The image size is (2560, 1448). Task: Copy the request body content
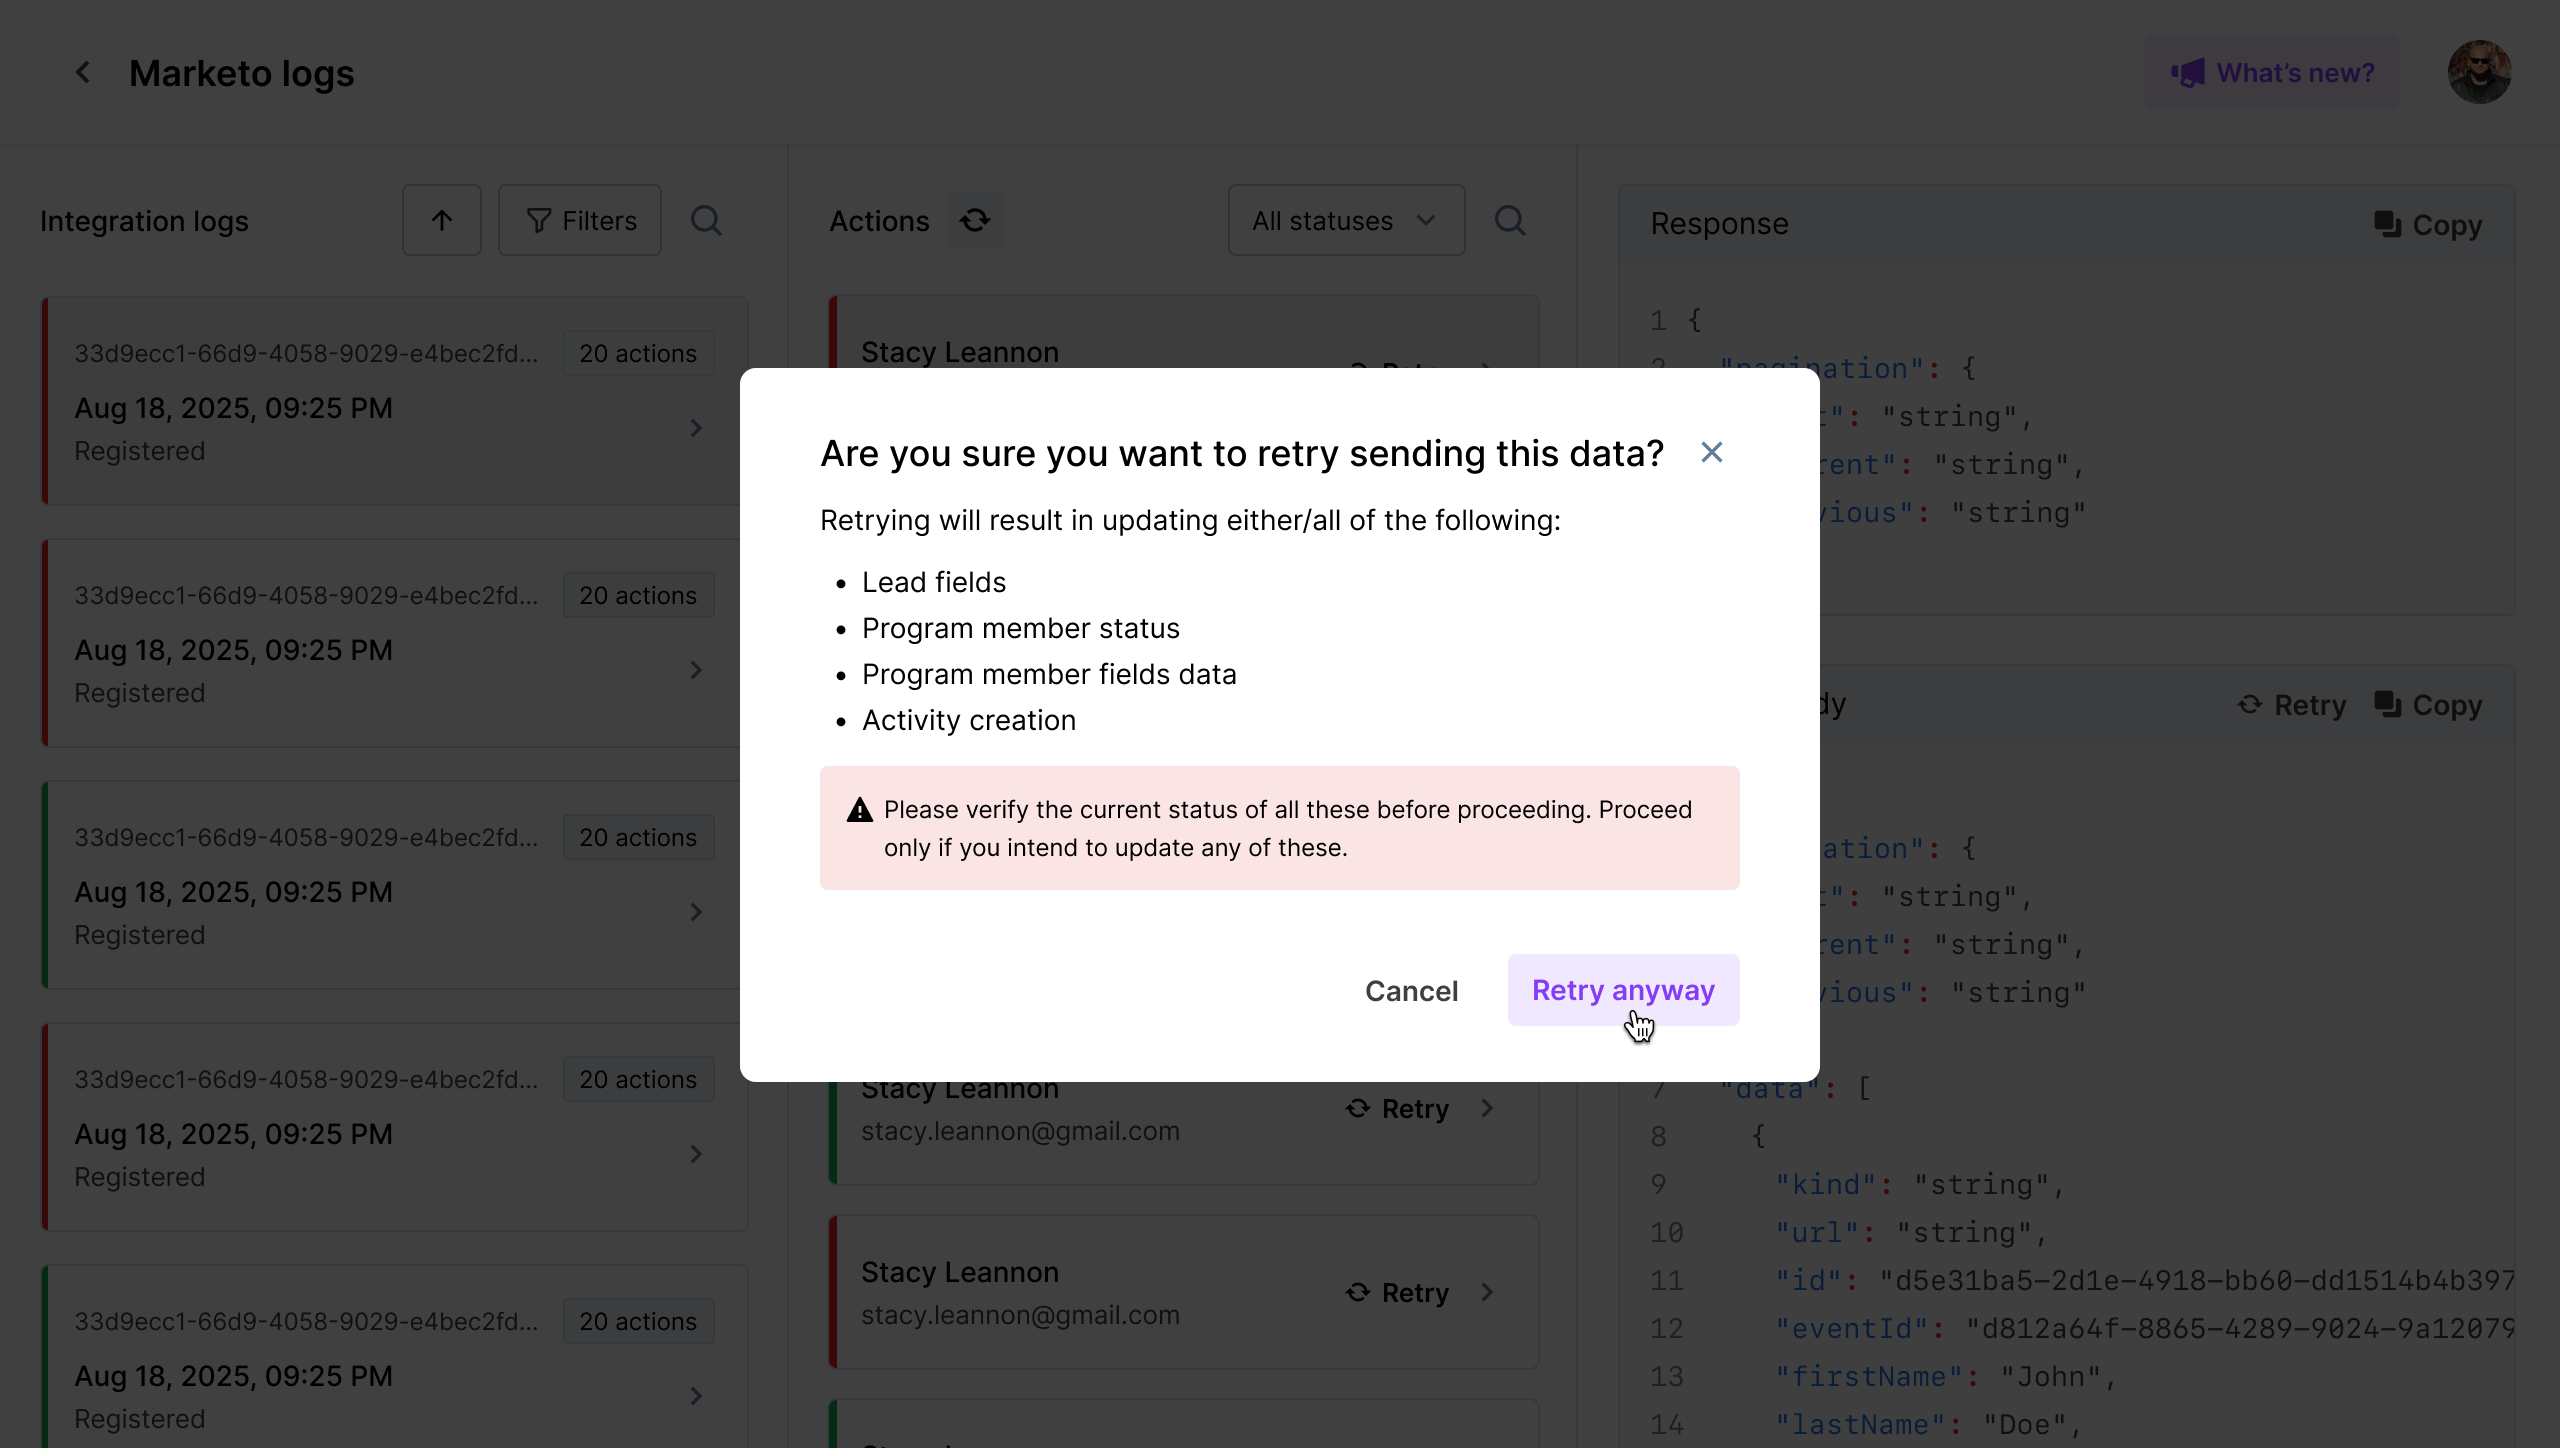pyautogui.click(x=2428, y=705)
